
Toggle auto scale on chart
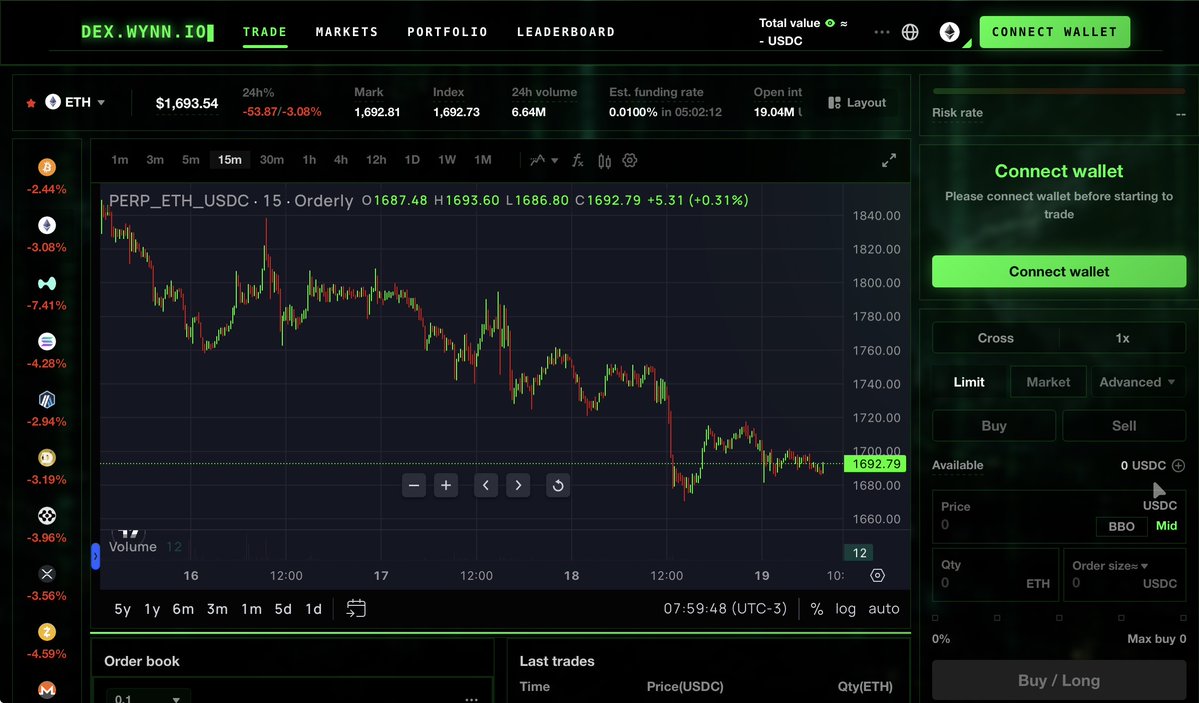[884, 609]
